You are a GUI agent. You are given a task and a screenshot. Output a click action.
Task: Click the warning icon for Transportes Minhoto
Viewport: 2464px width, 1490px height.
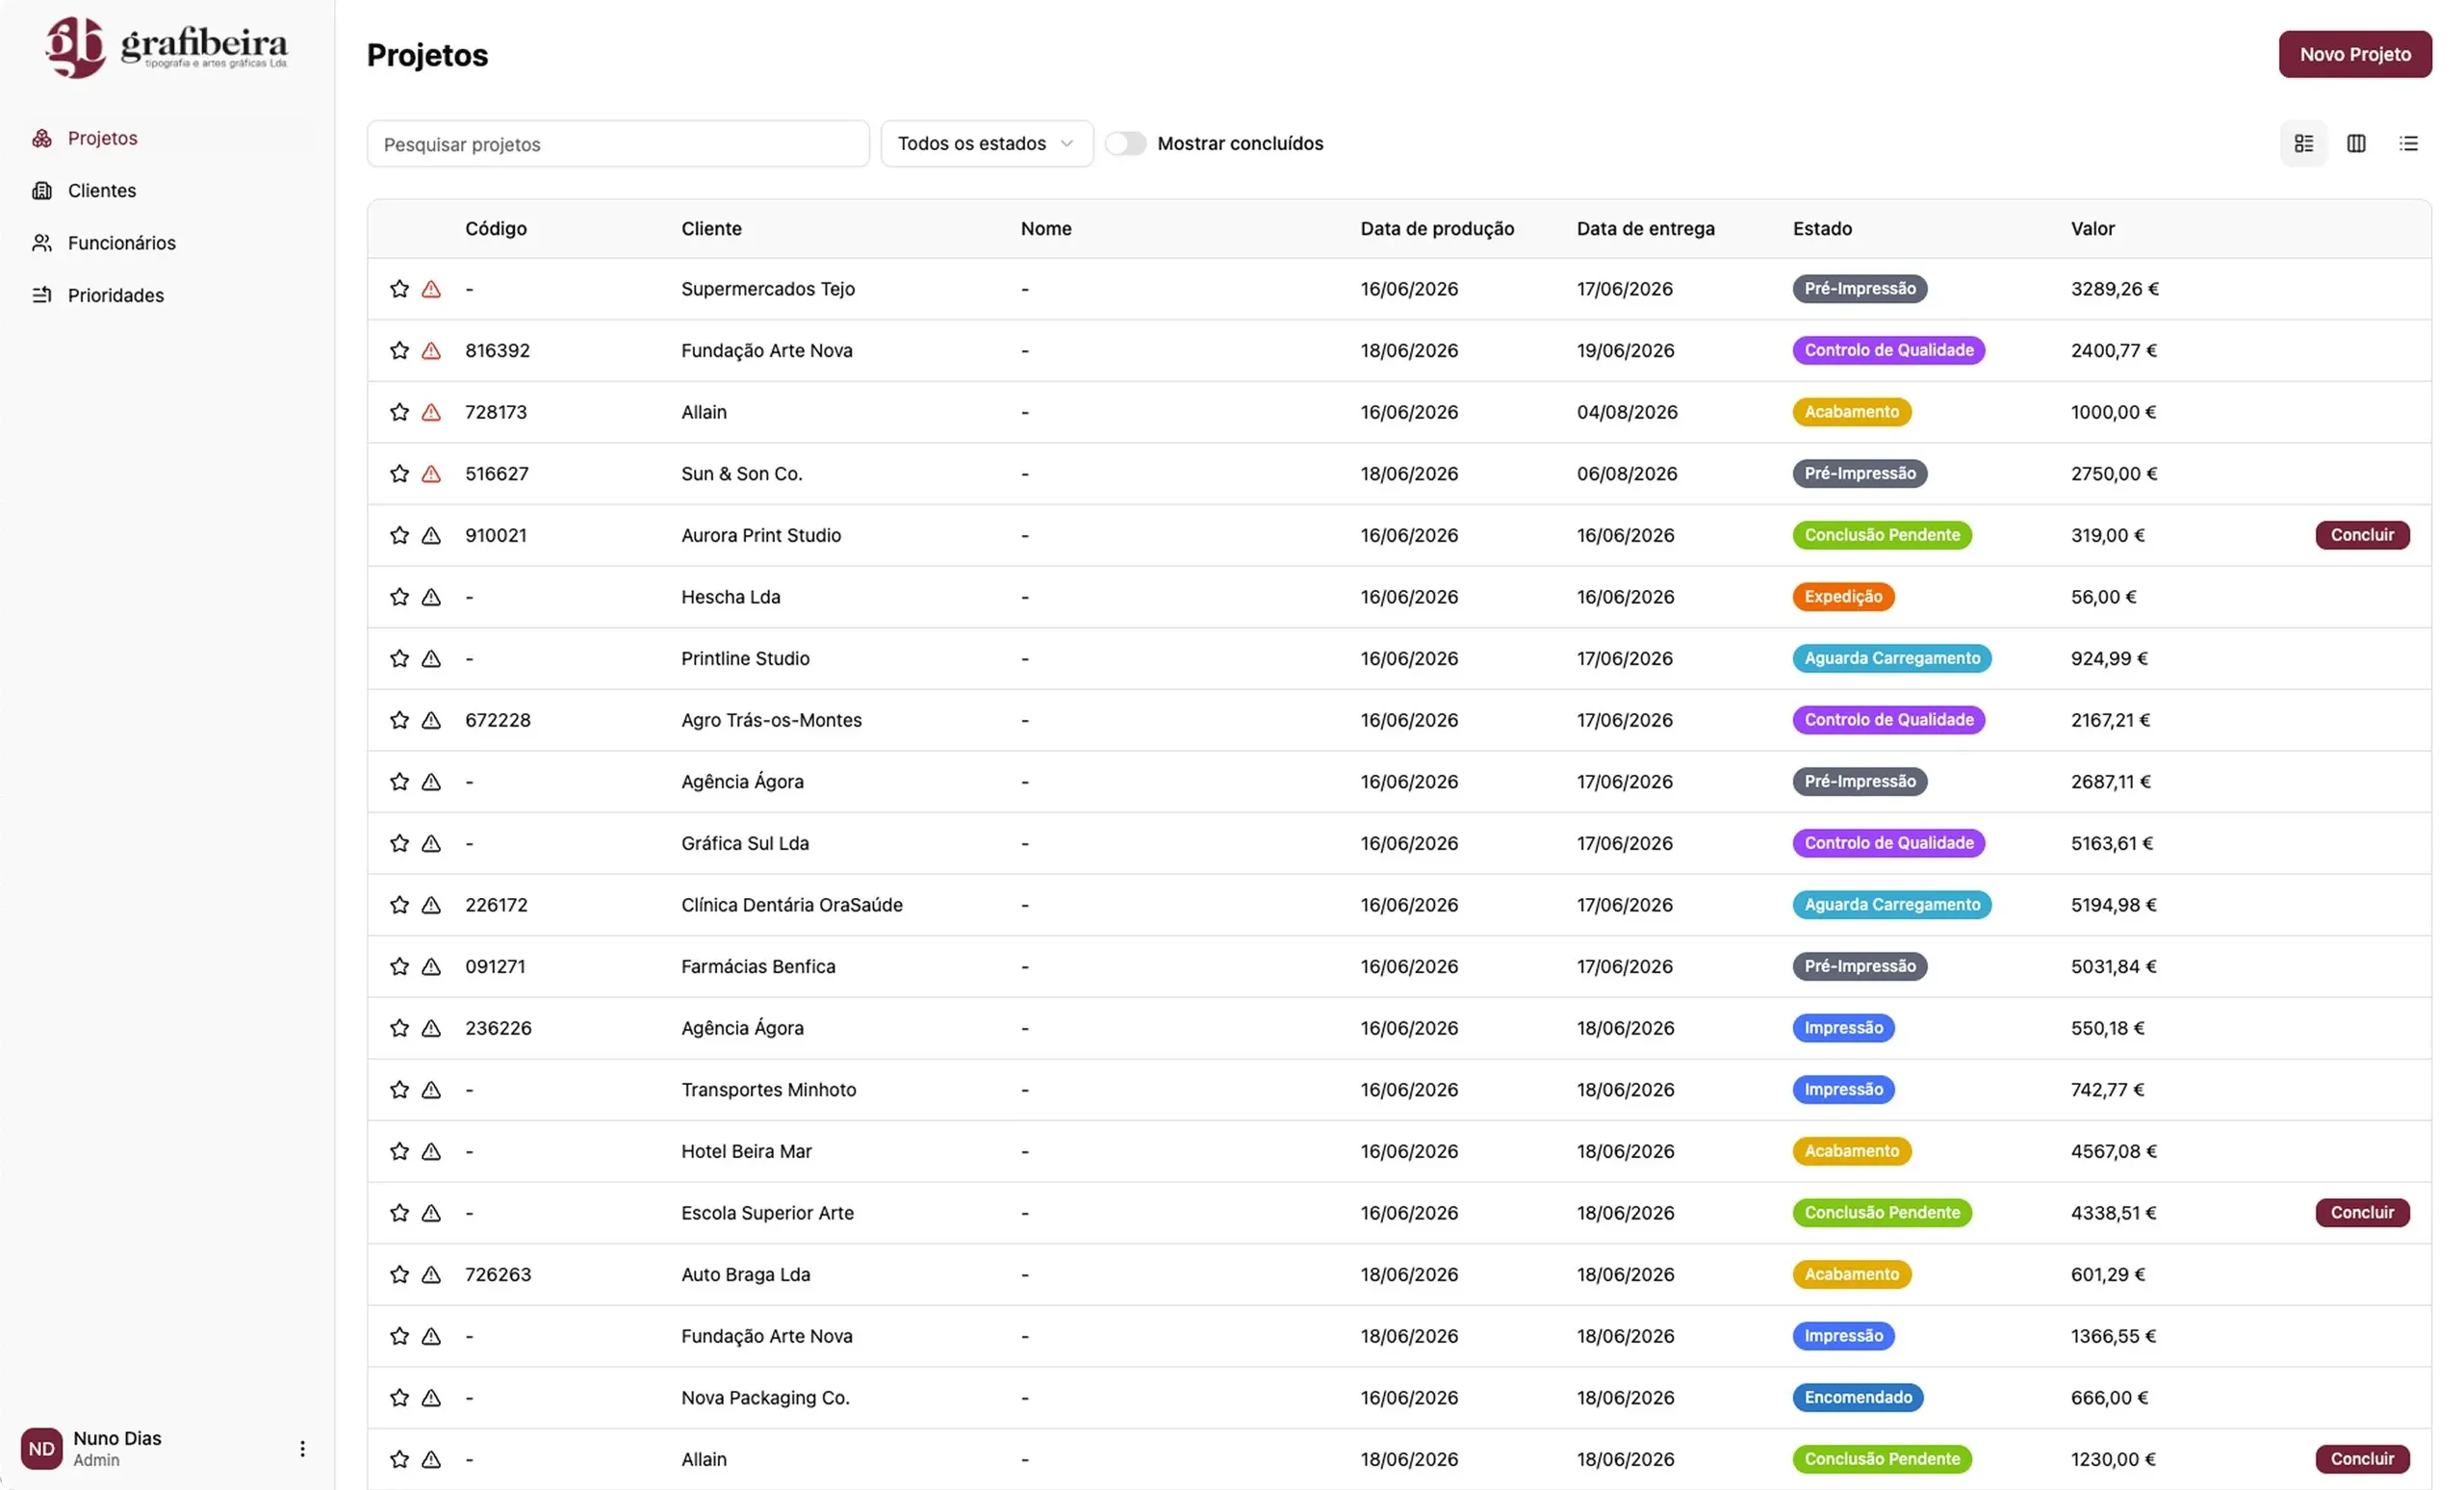pyautogui.click(x=431, y=1090)
